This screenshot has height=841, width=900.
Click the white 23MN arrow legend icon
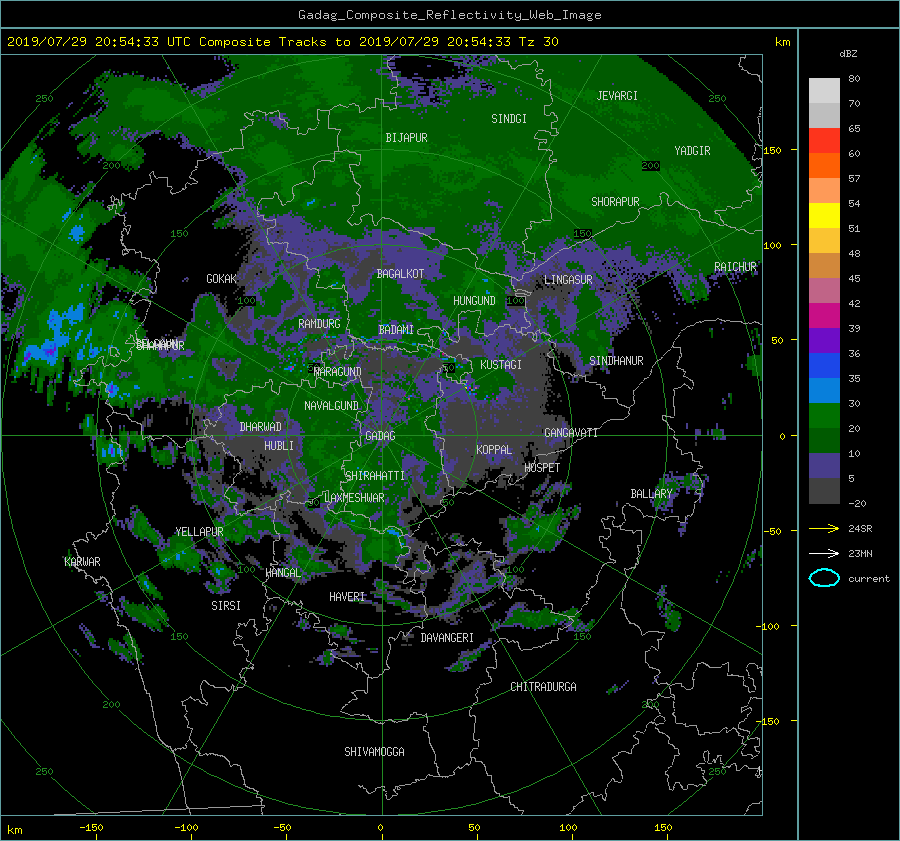coord(824,553)
